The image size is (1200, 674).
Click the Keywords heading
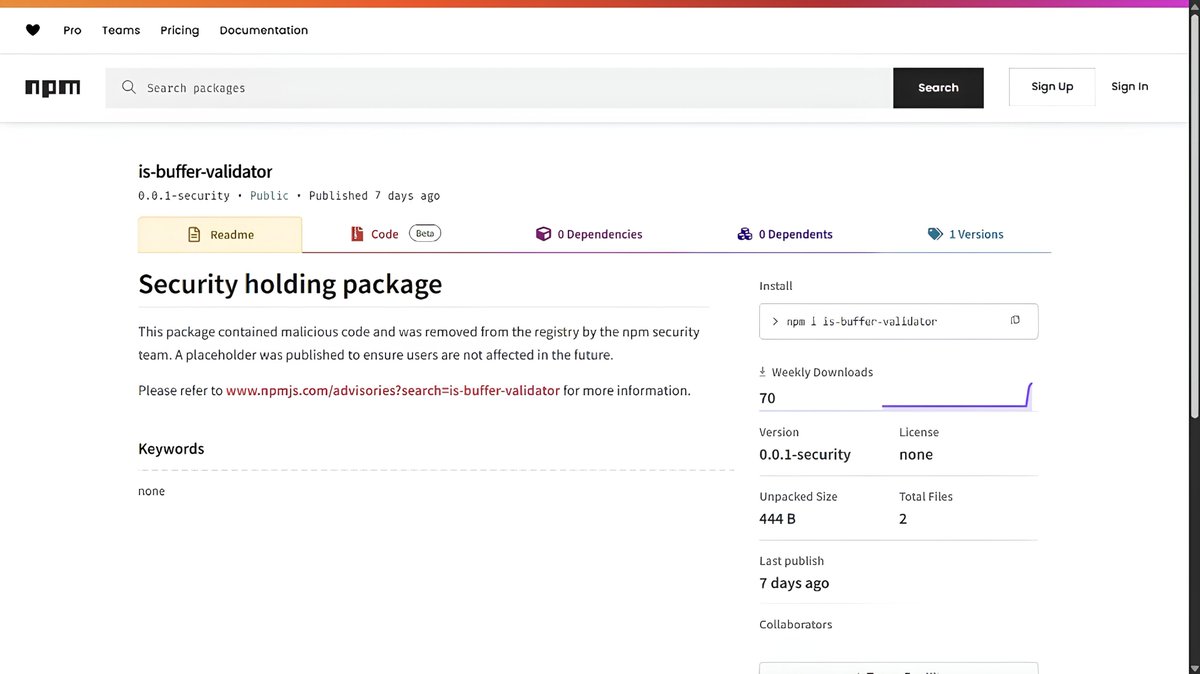(x=171, y=449)
